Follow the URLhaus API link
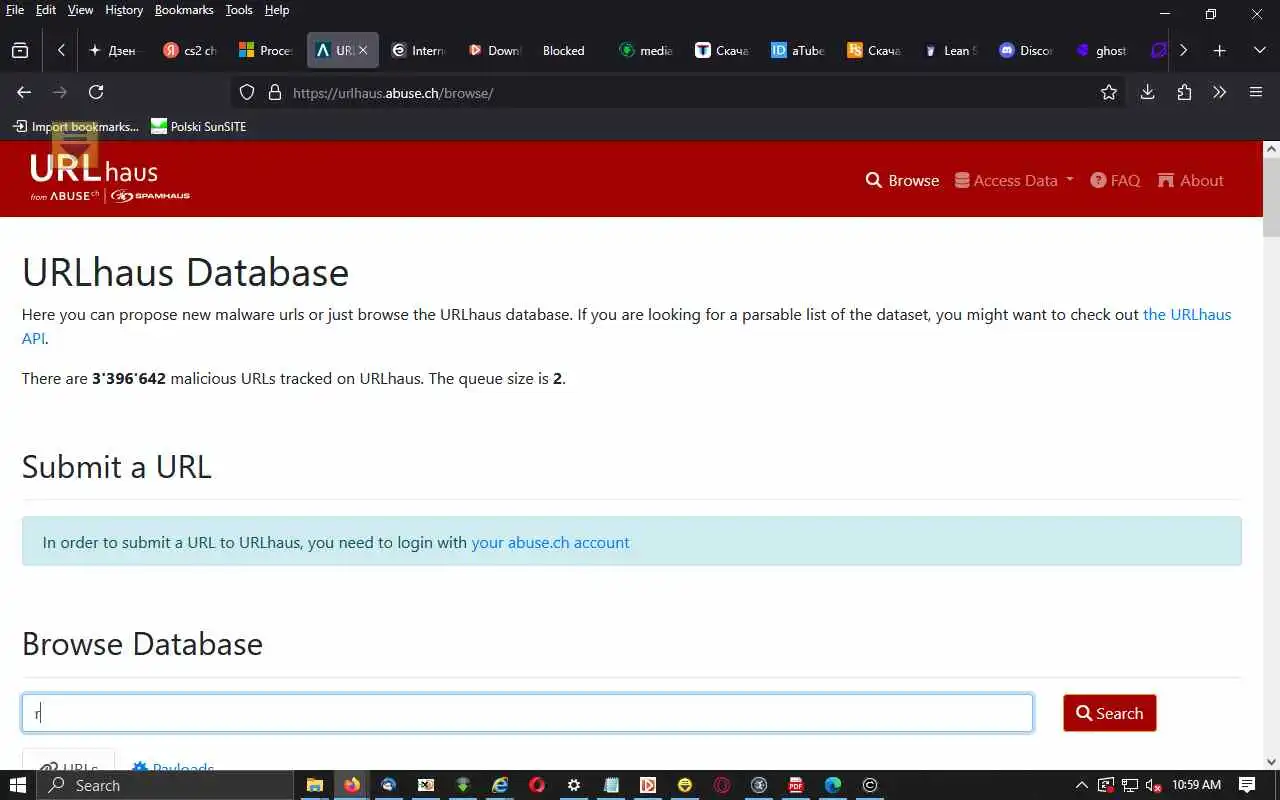 point(1187,314)
